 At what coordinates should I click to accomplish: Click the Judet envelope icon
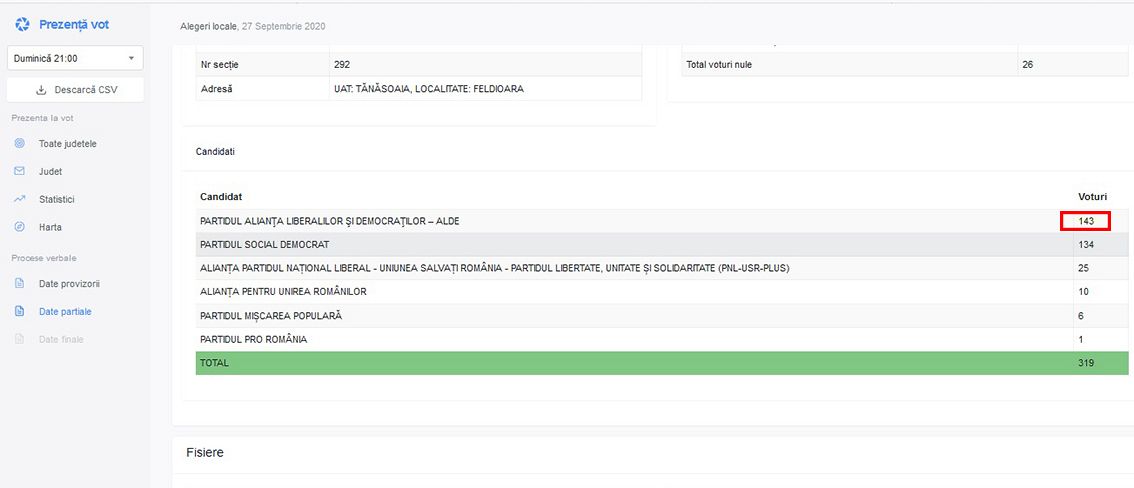click(20, 171)
